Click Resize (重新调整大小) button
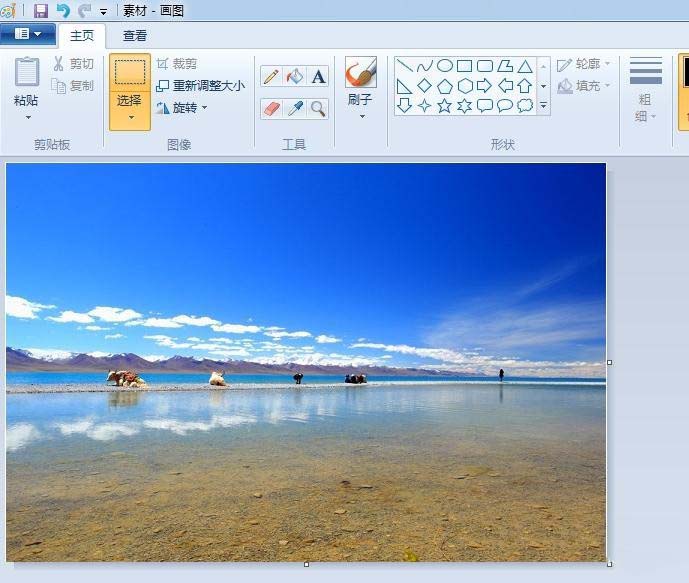This screenshot has height=583, width=689. pyautogui.click(x=201, y=86)
